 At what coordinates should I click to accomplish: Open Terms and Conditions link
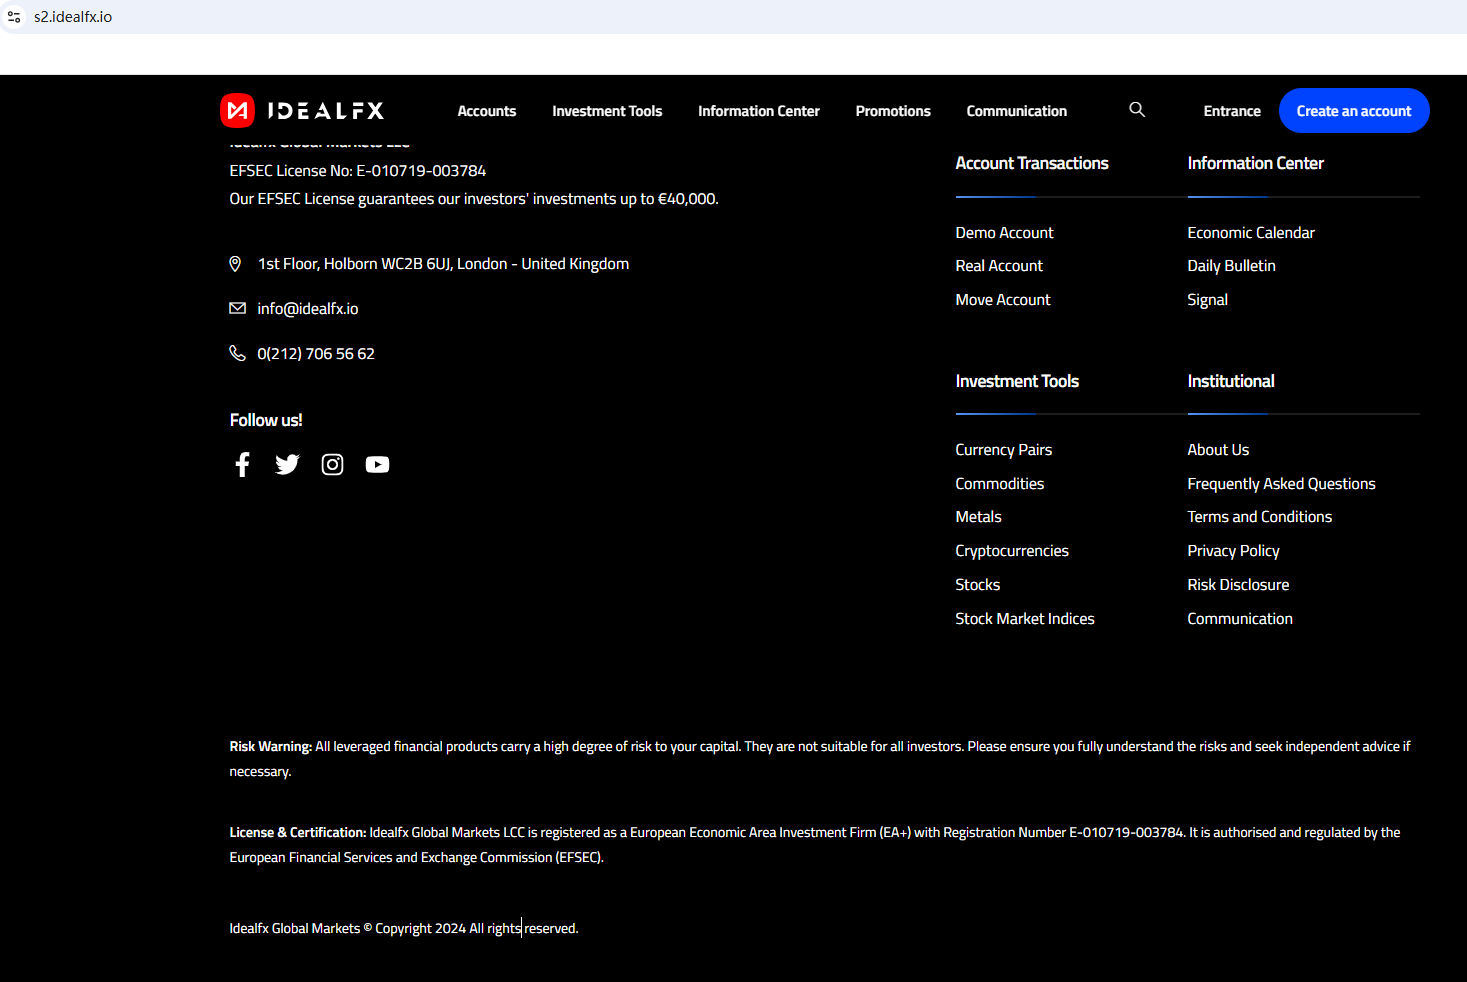click(1260, 517)
